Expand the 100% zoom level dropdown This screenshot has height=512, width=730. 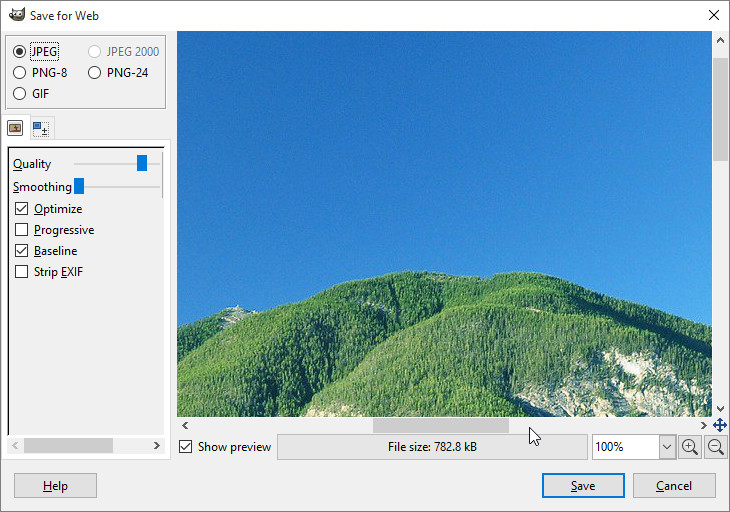click(x=667, y=447)
